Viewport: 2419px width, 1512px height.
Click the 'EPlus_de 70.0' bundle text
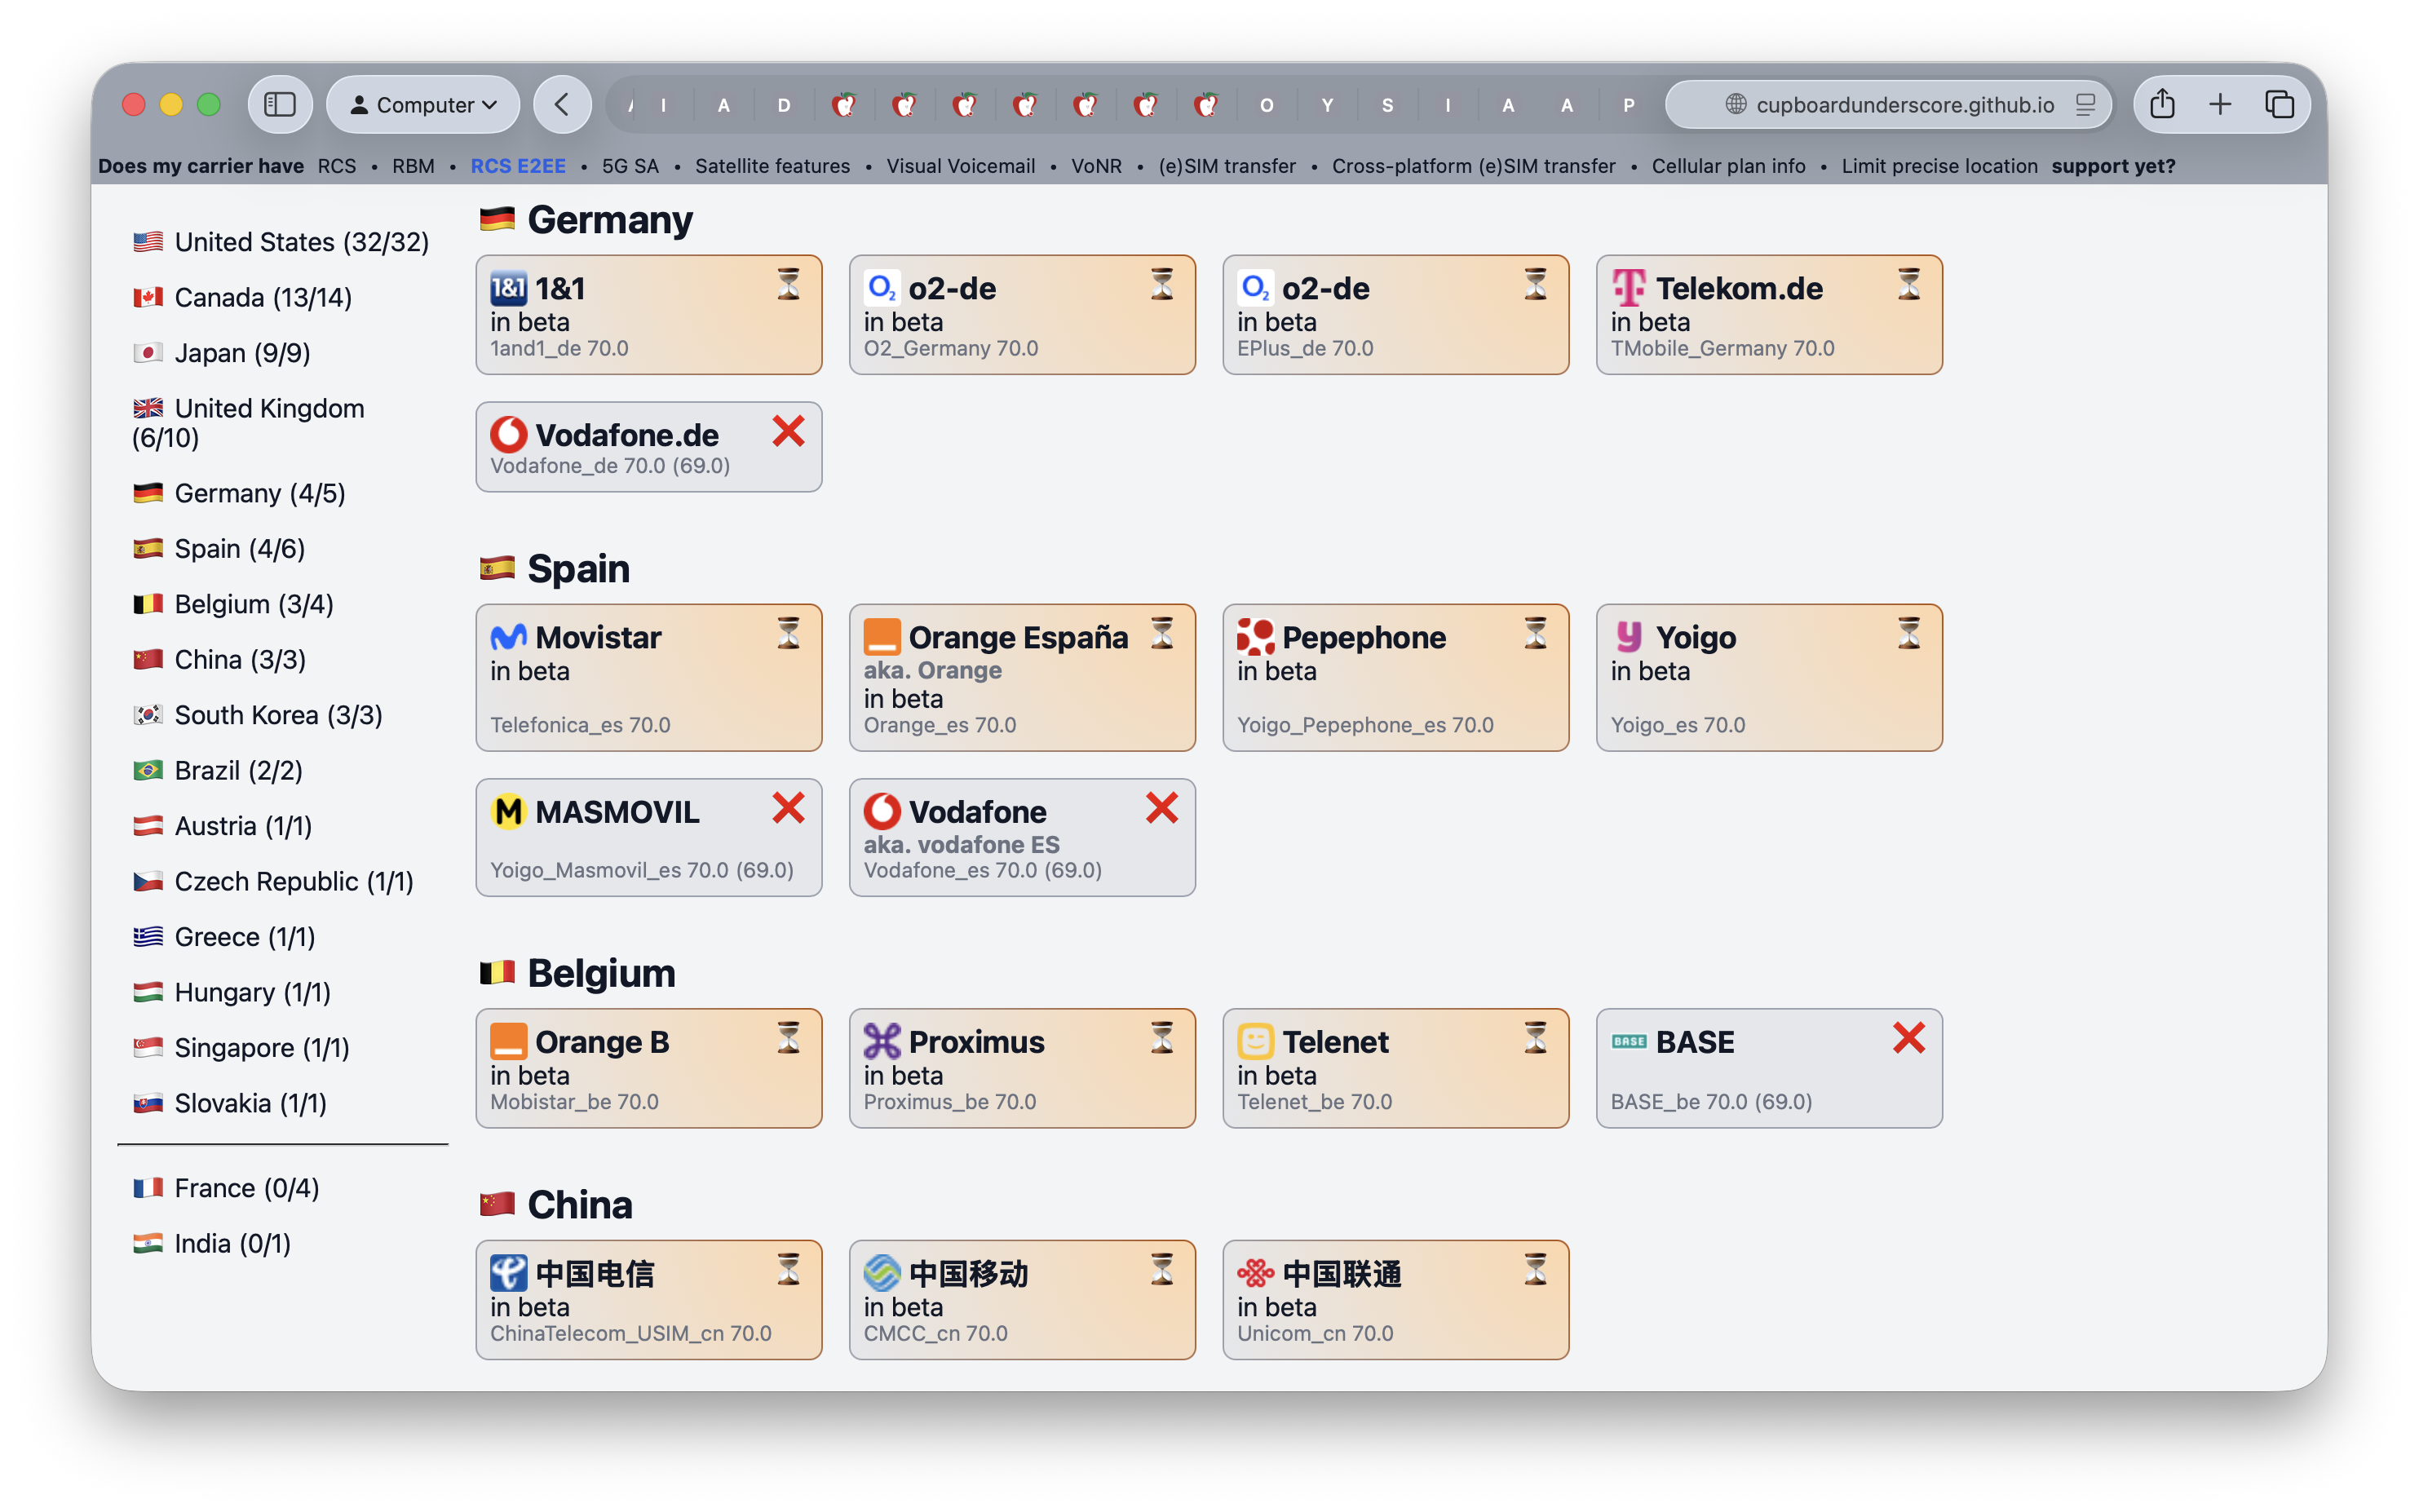pos(1305,348)
